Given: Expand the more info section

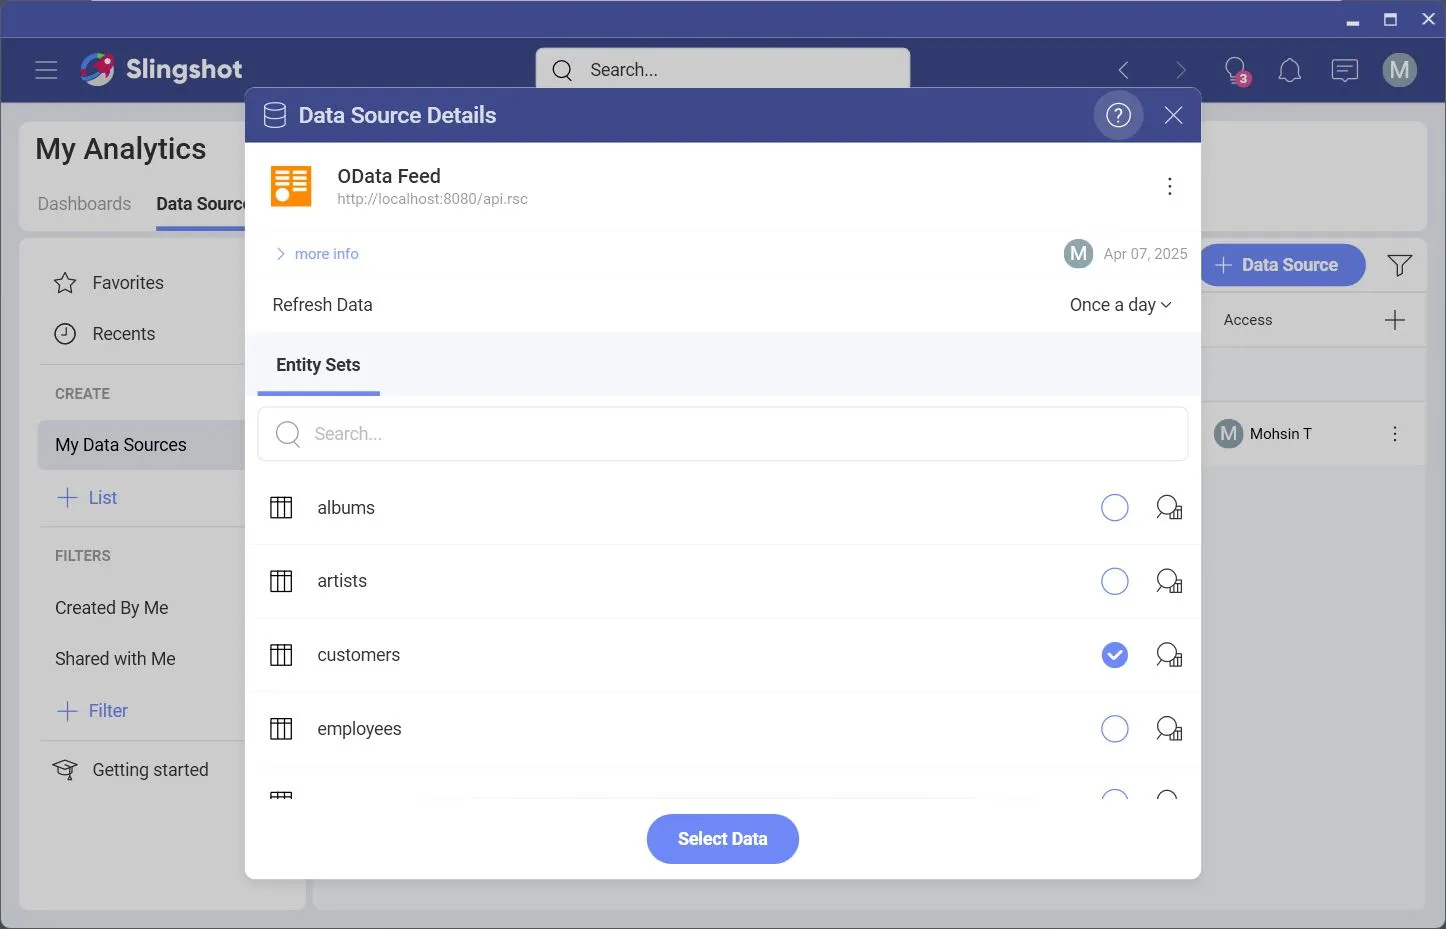Looking at the screenshot, I should 317,254.
